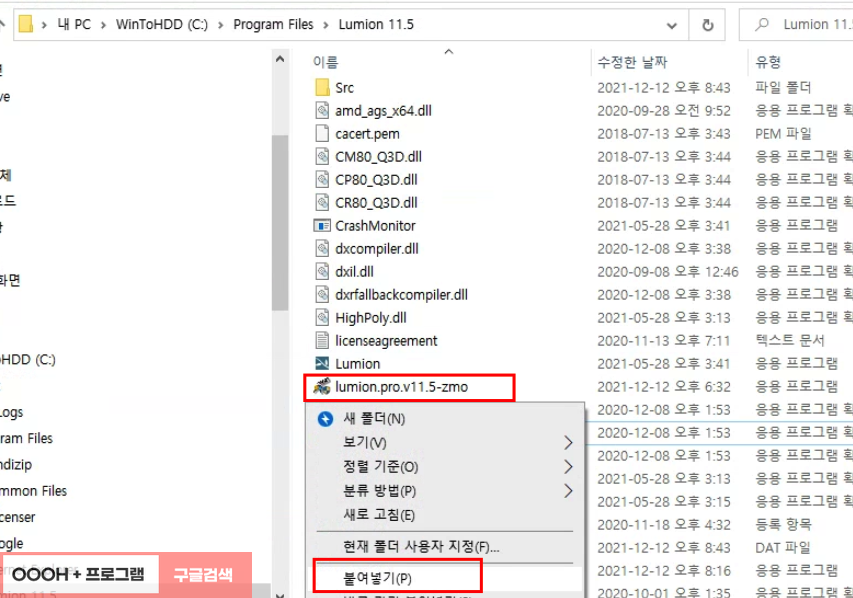Click type cell DAT 파일
Image resolution: width=853 pixels, height=598 pixels.
tap(782, 547)
